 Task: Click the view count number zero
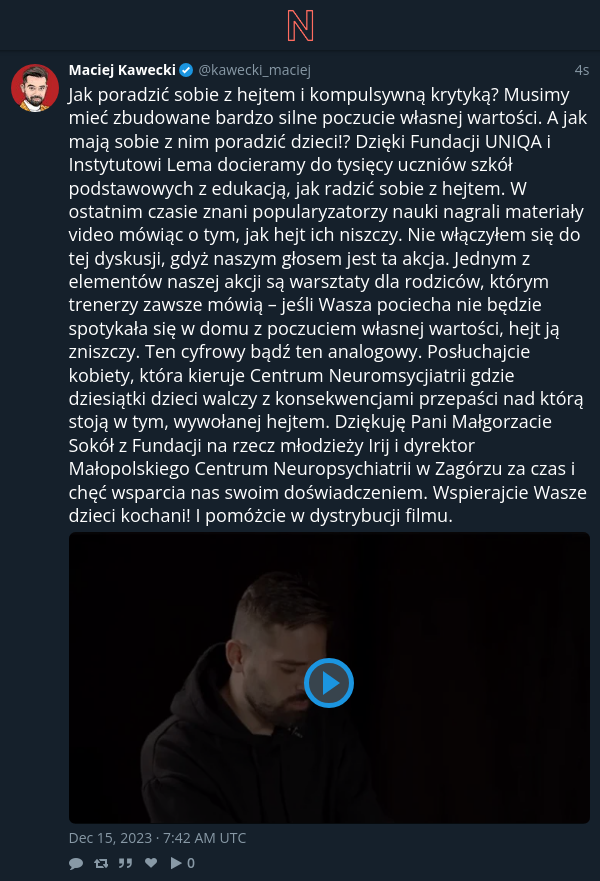[x=191, y=863]
